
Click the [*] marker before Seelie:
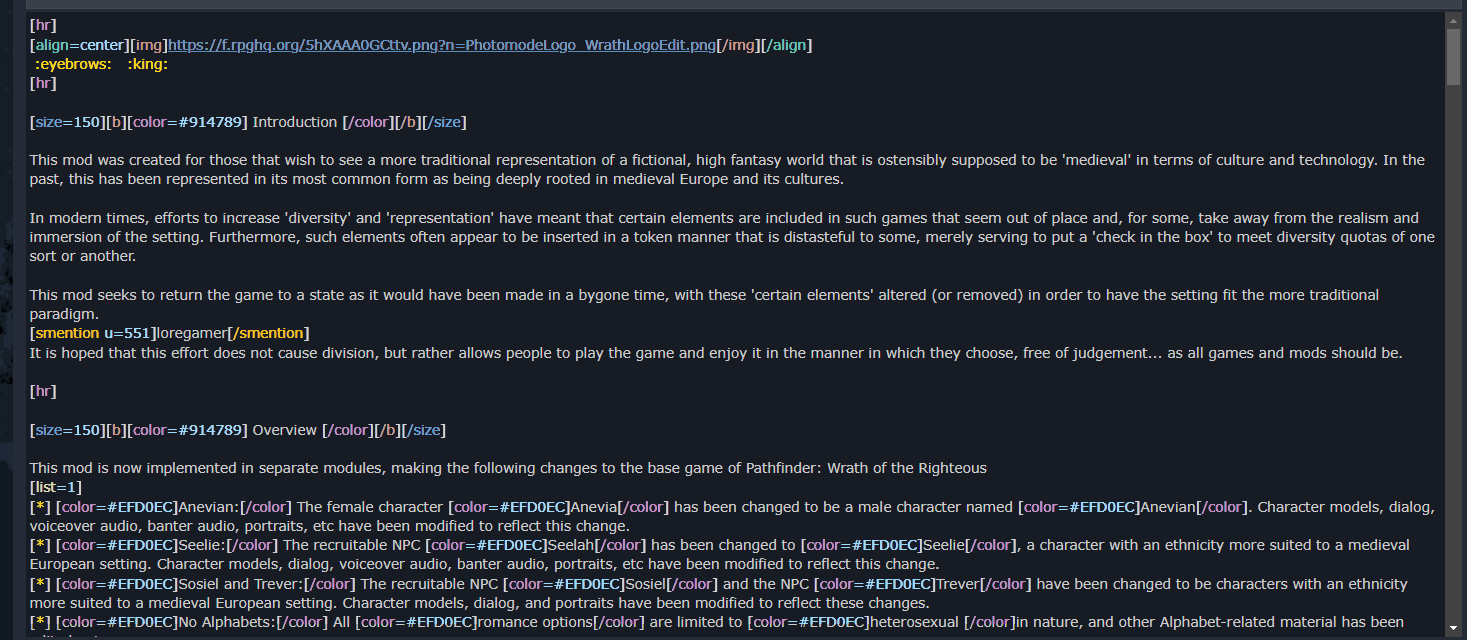pos(40,545)
